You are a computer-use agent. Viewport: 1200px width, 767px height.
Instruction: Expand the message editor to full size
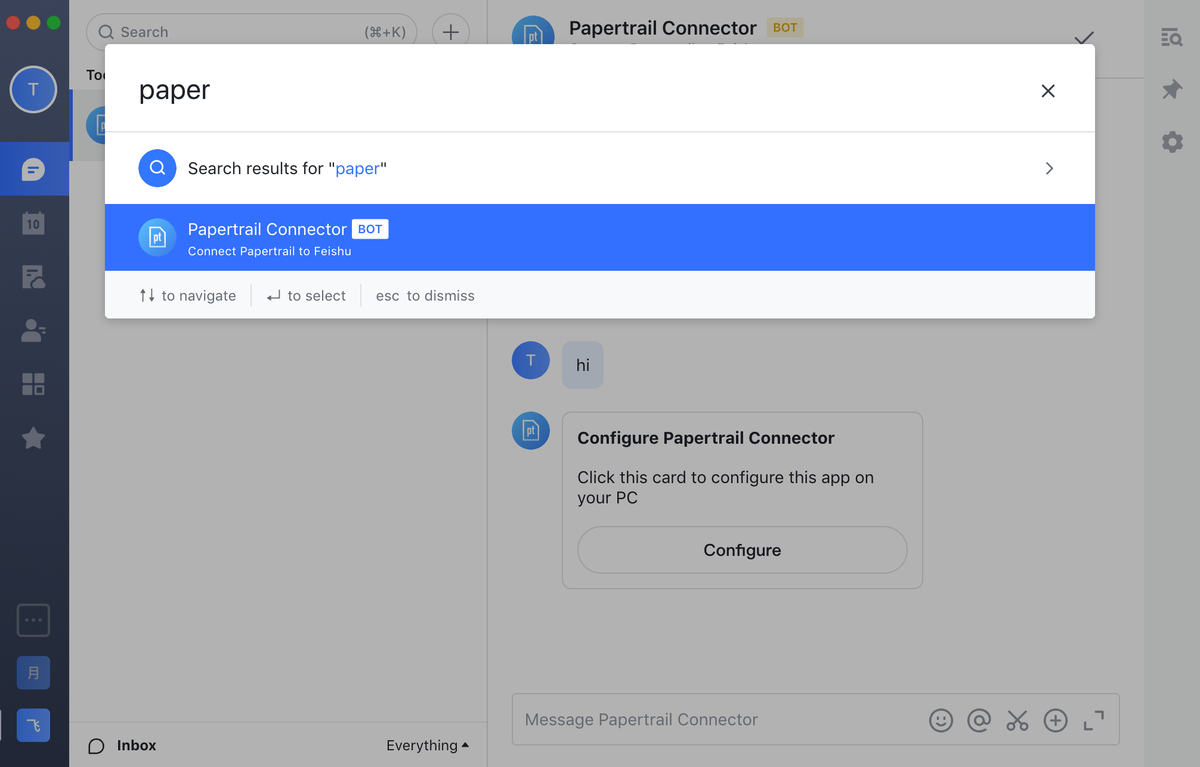[x=1094, y=720]
